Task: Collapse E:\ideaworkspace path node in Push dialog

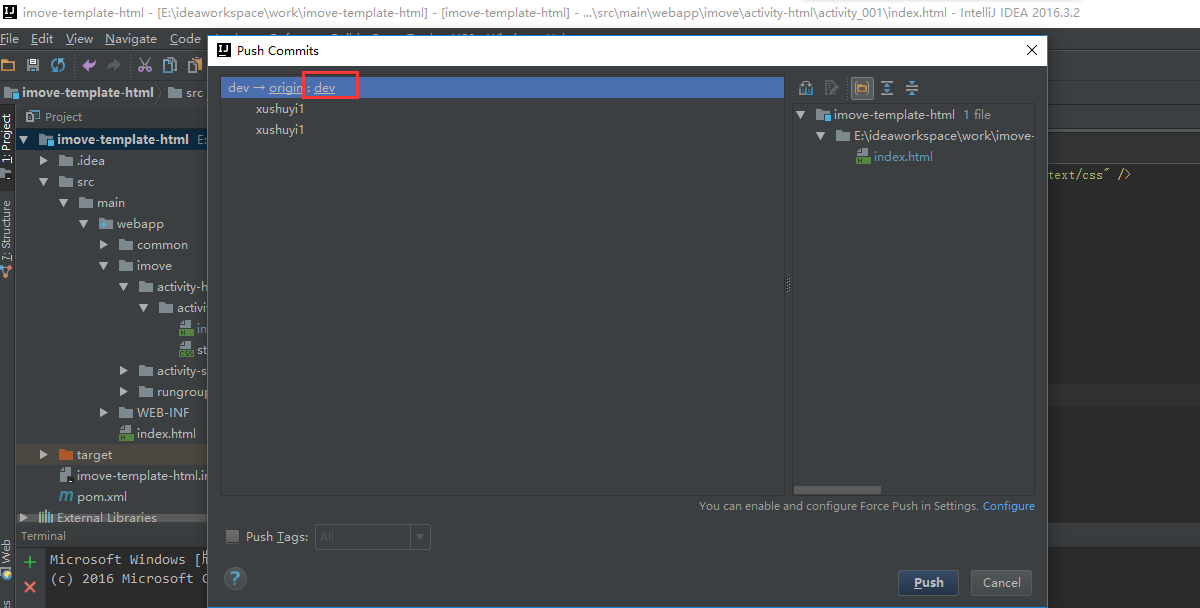Action: 821,136
